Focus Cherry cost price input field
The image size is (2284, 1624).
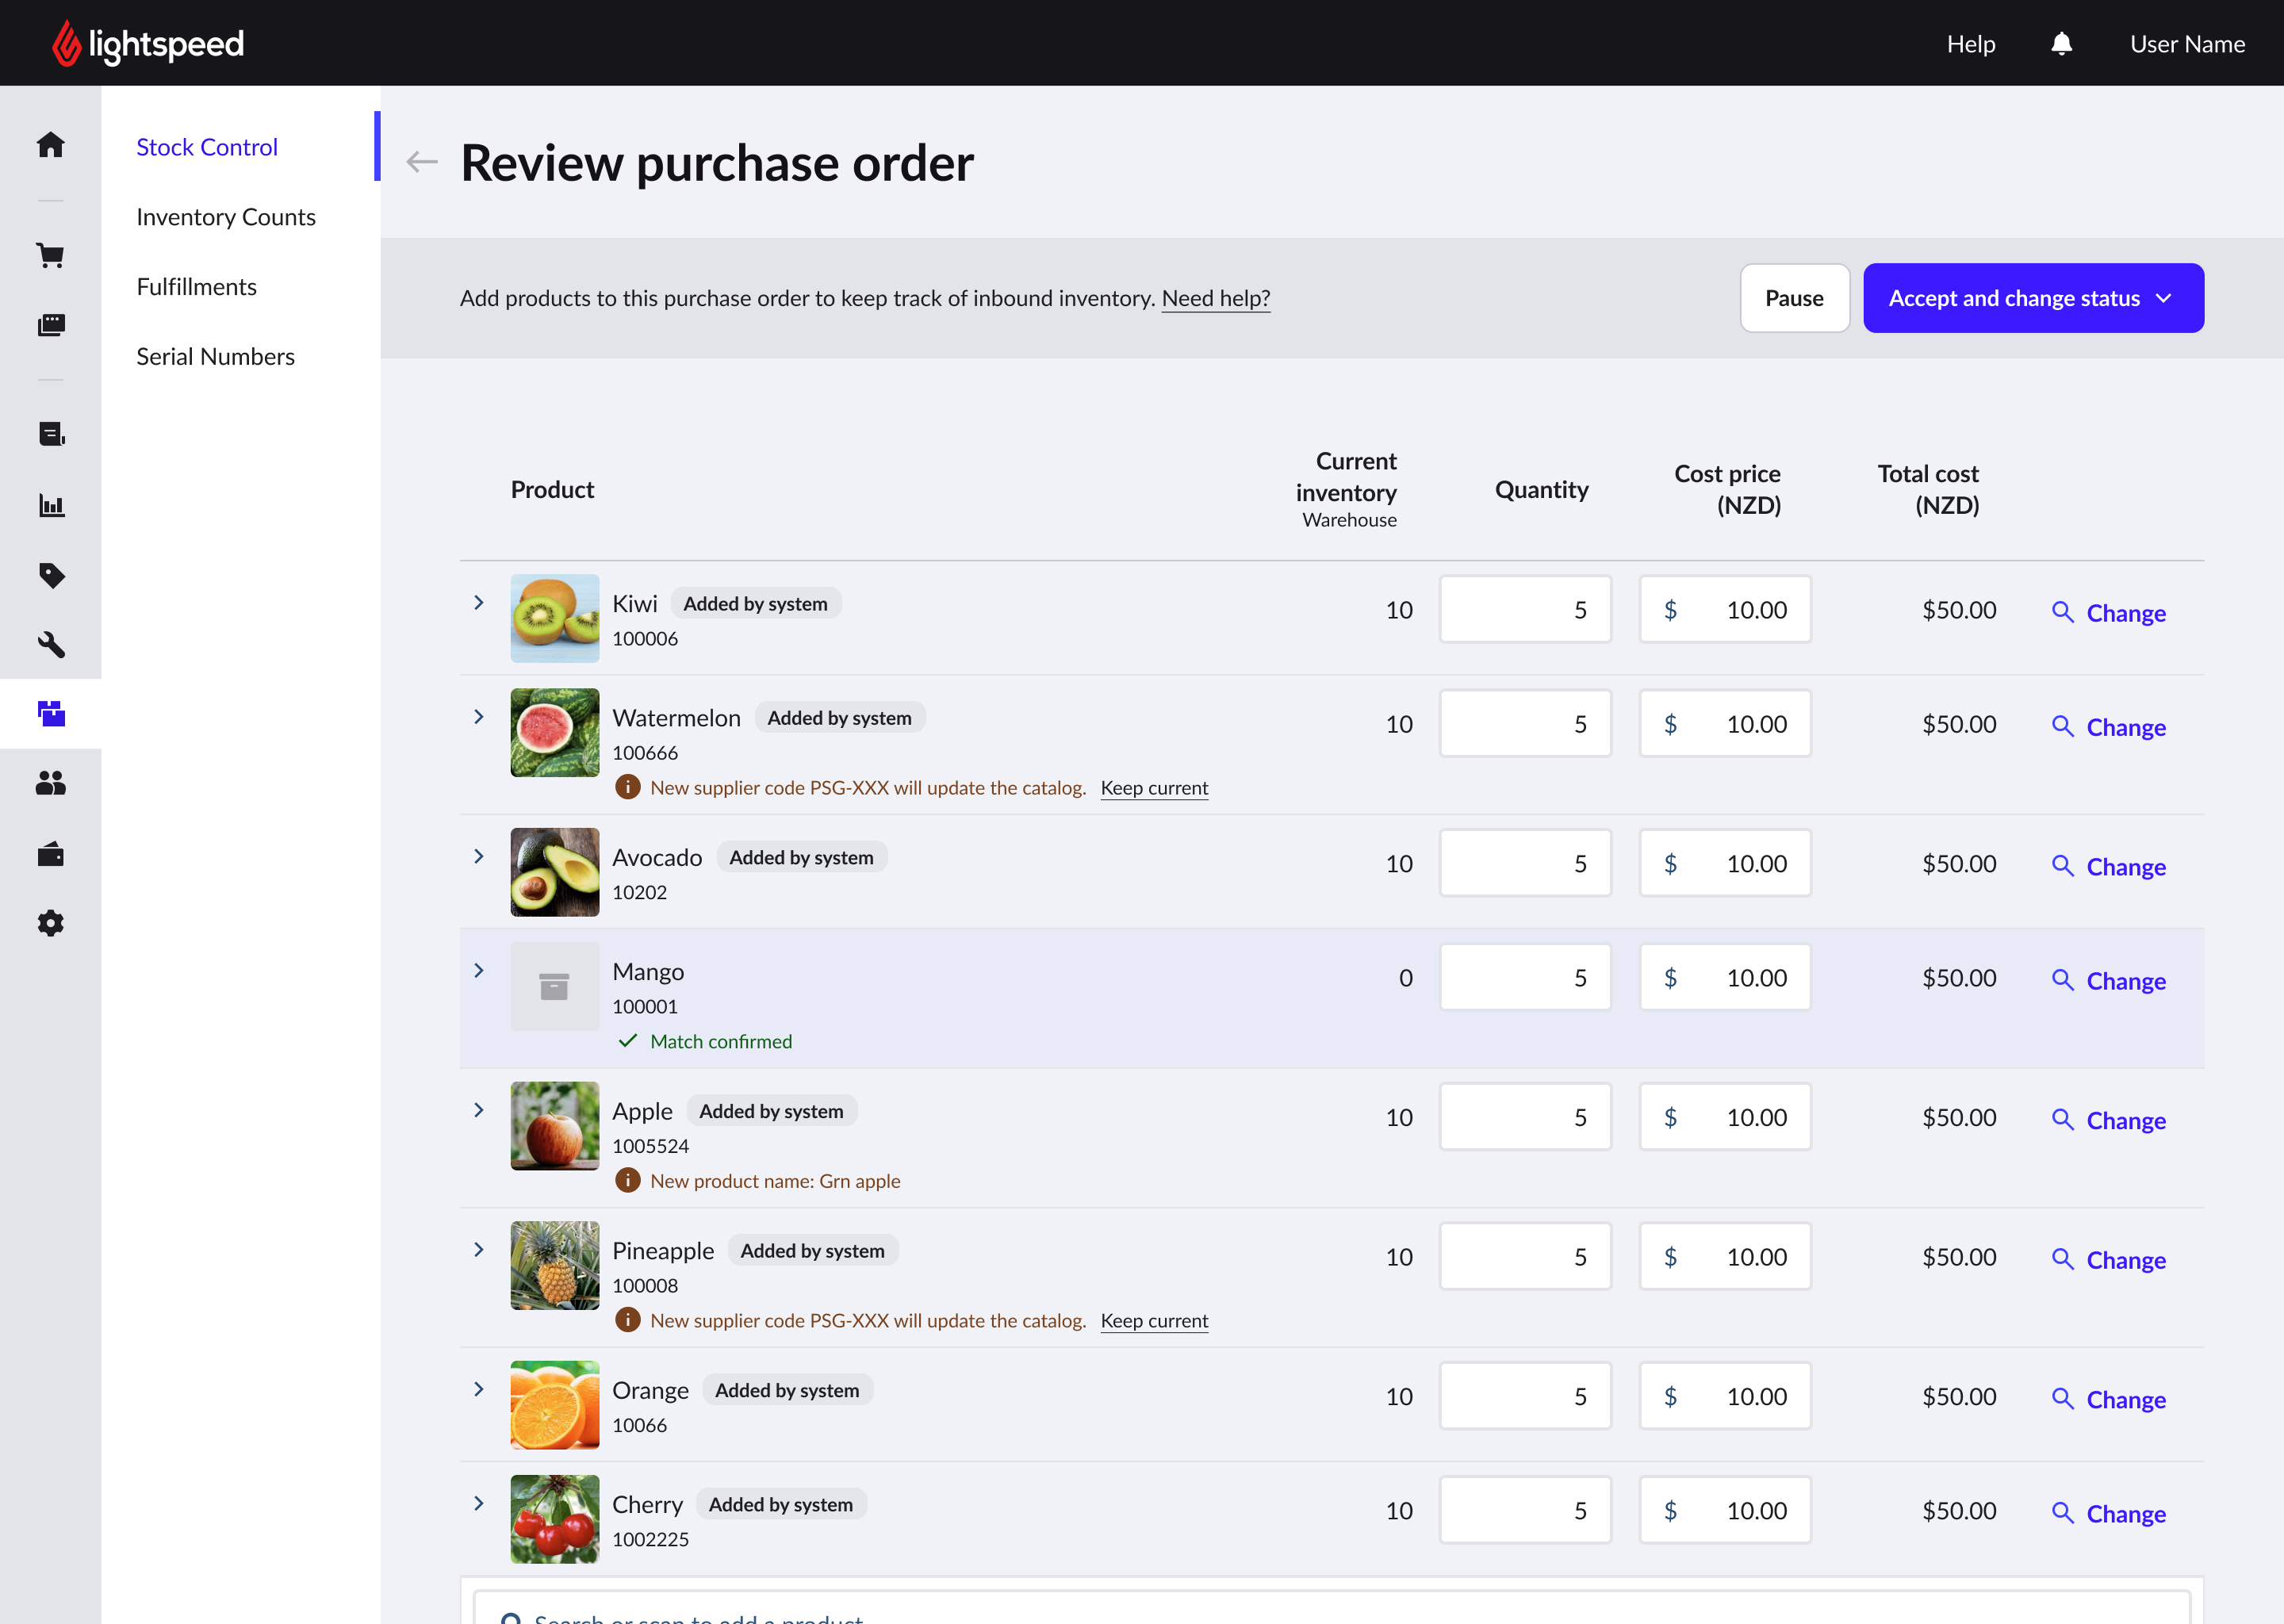click(x=1725, y=1510)
